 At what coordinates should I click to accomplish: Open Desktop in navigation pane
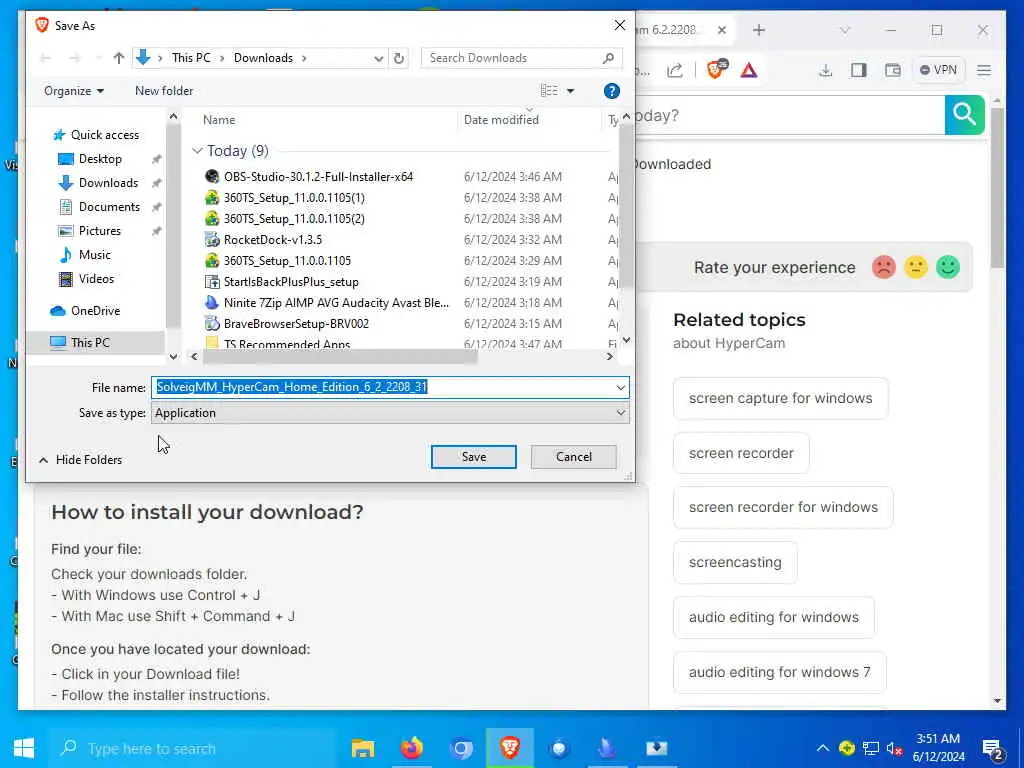[100, 159]
